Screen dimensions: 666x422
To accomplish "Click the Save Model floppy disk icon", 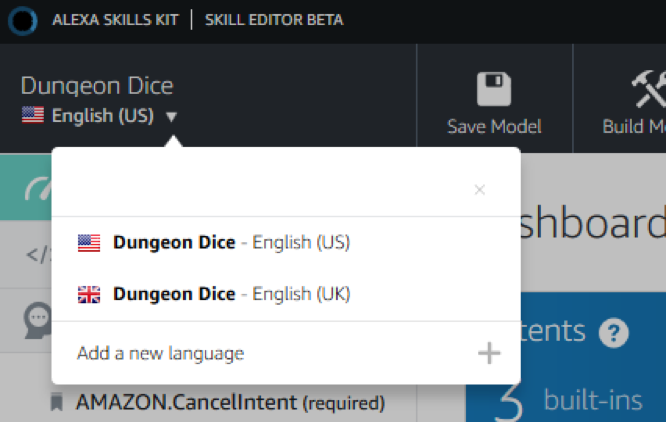I will click(494, 90).
